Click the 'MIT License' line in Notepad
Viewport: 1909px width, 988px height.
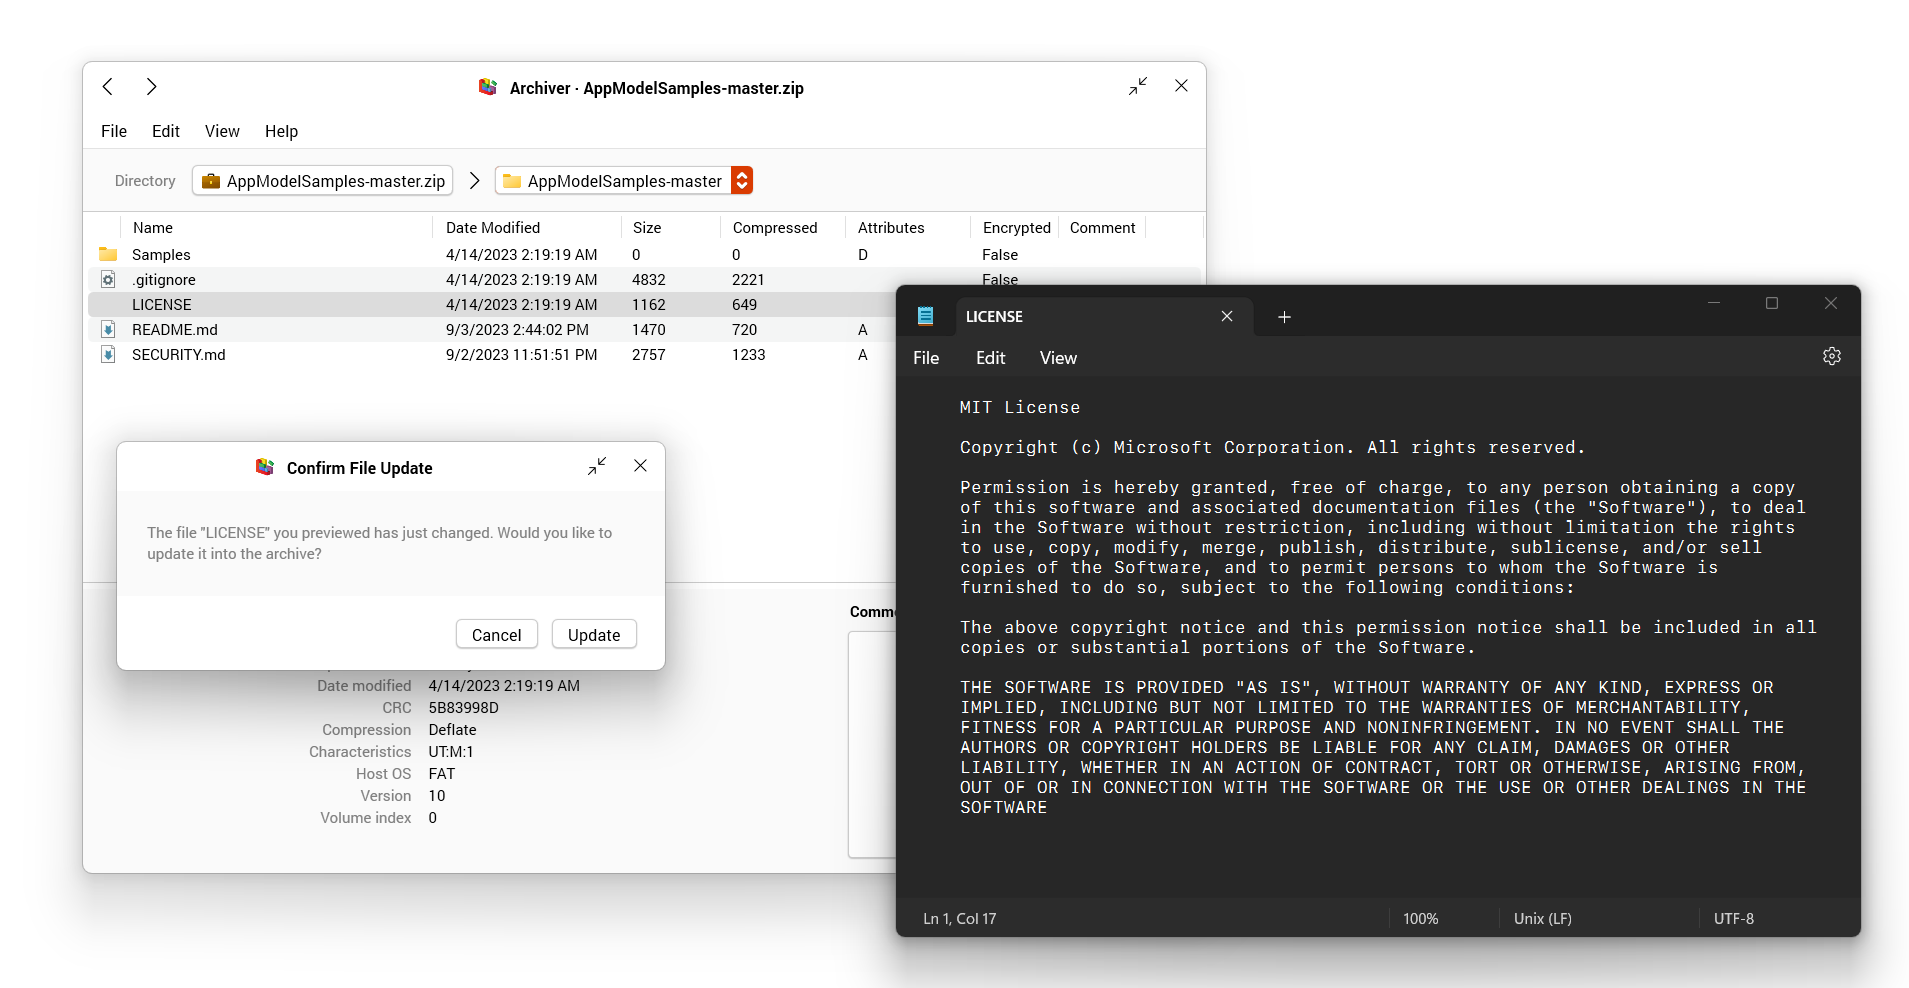click(x=1020, y=408)
